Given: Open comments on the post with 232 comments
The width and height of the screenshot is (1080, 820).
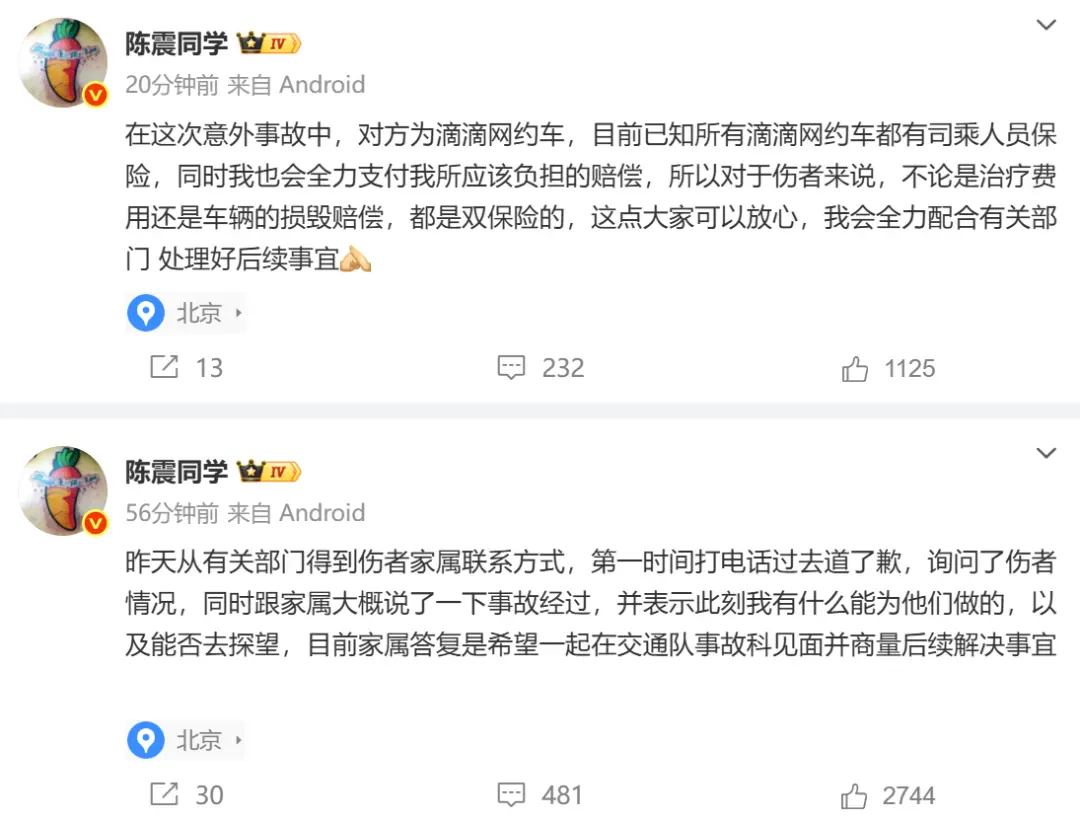Looking at the screenshot, I should coord(511,368).
